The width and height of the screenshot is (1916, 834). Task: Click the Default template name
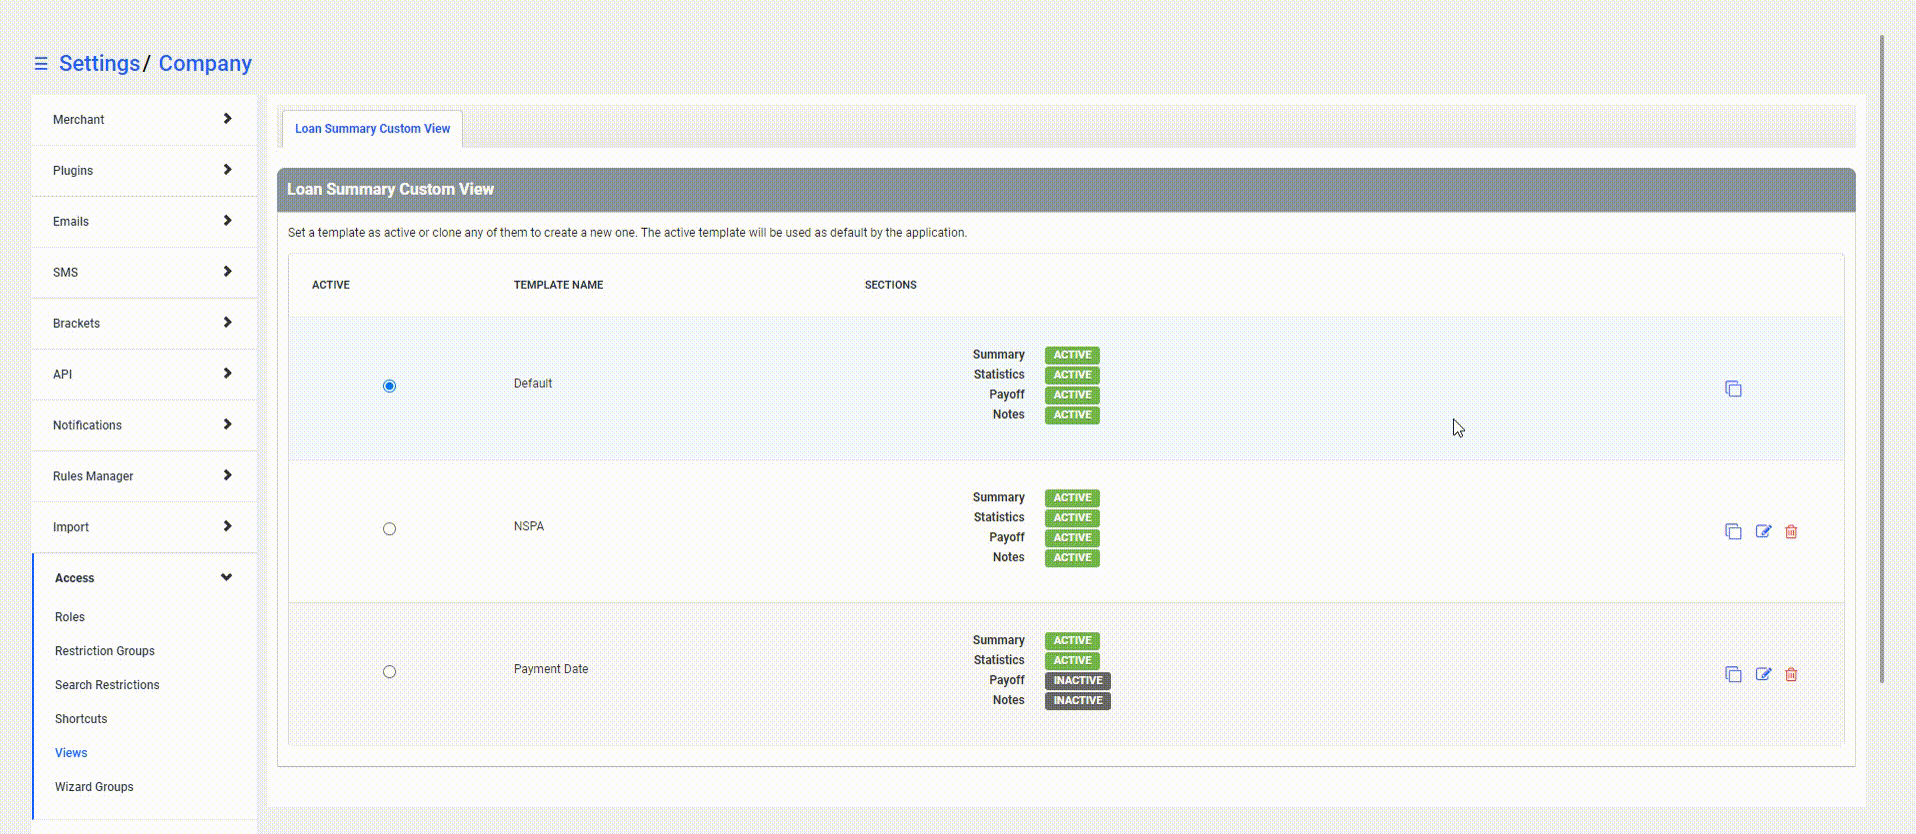tap(533, 384)
